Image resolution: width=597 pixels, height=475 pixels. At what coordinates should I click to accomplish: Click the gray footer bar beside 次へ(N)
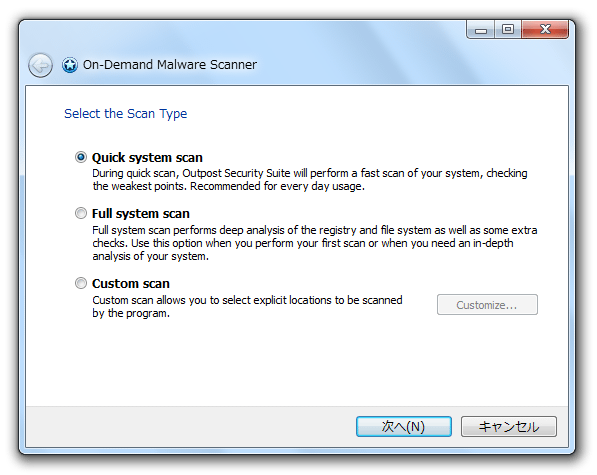190,427
